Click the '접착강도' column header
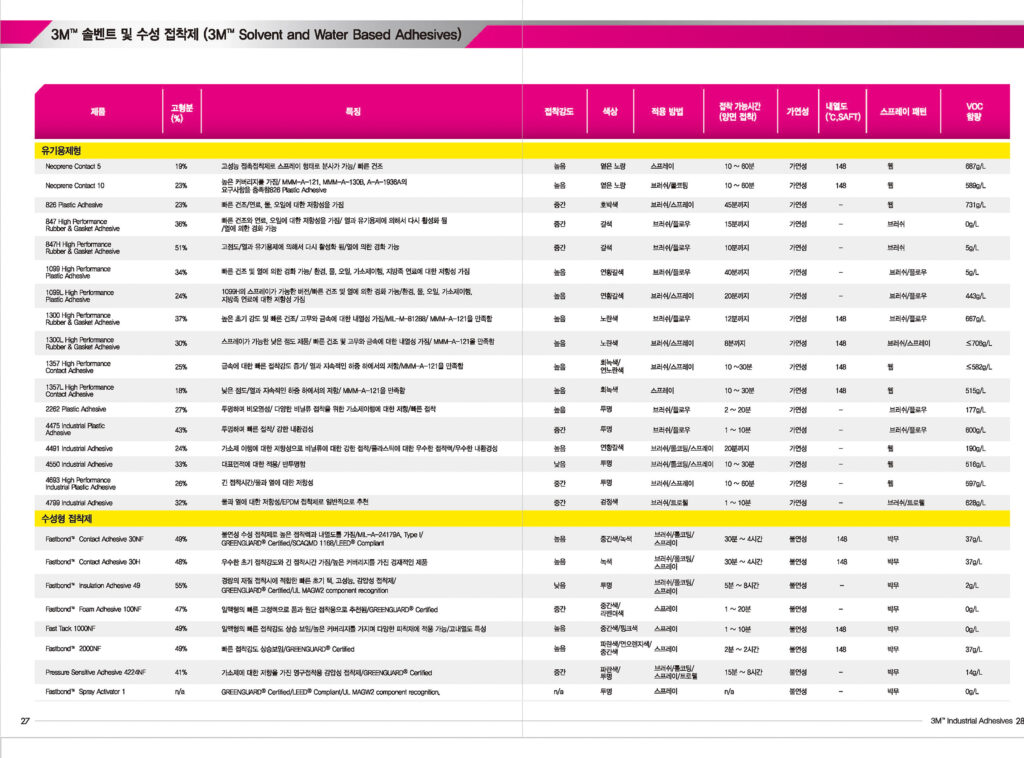Image resolution: width=1024 pixels, height=758 pixels. click(559, 112)
